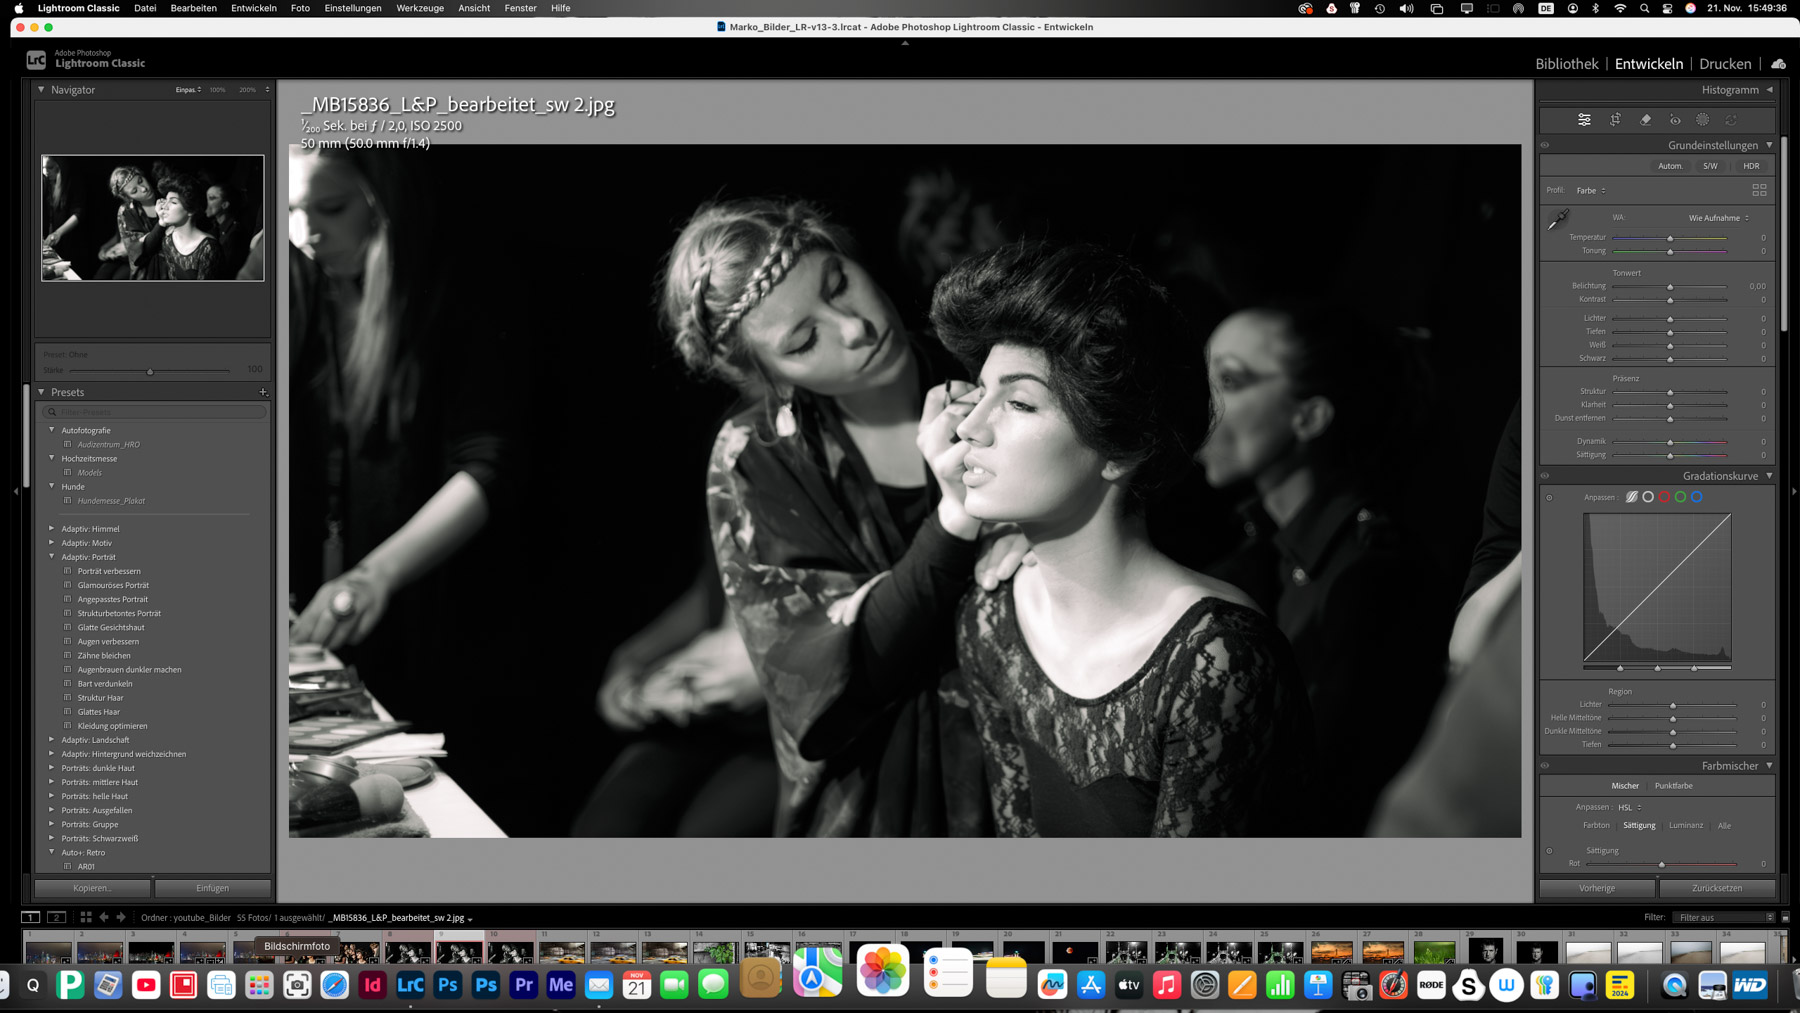This screenshot has height=1013, width=1800.
Task: Open the profile browser grid icon
Action: tap(1759, 190)
